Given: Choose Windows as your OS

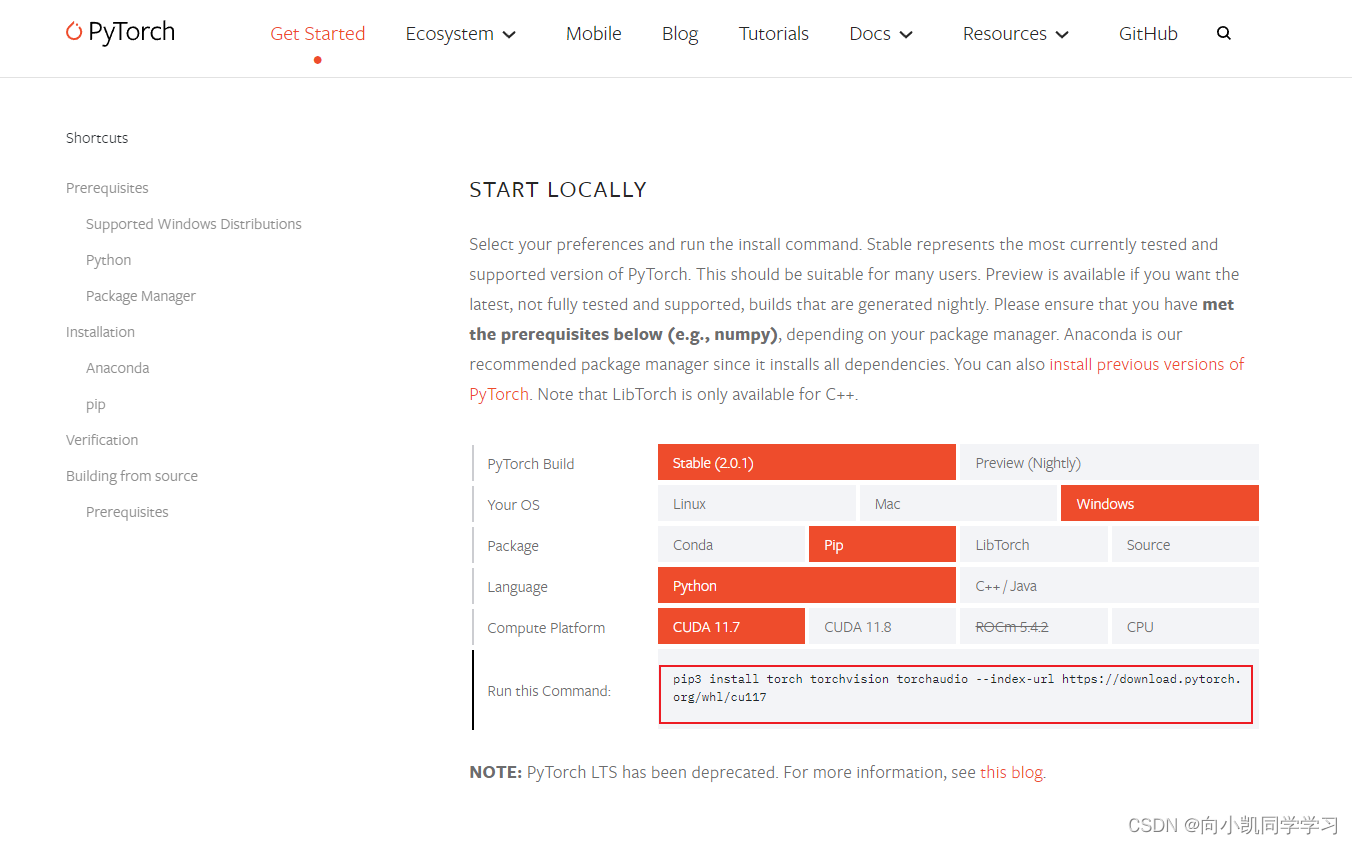Looking at the screenshot, I should click(1160, 504).
